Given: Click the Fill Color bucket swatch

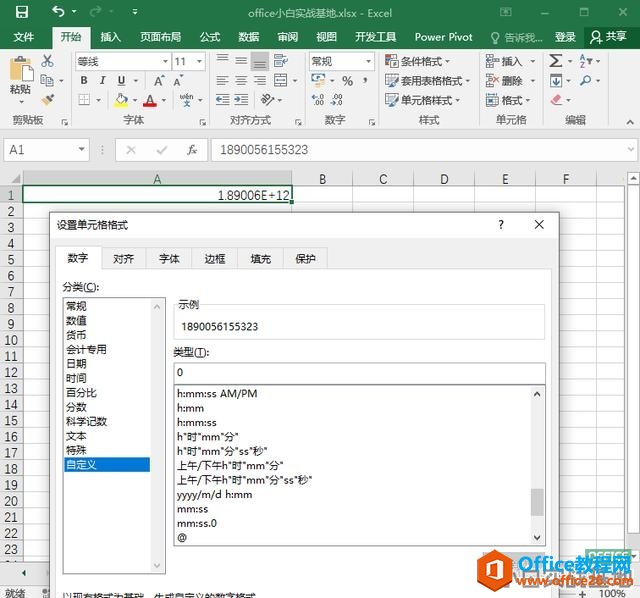Looking at the screenshot, I should click(121, 100).
